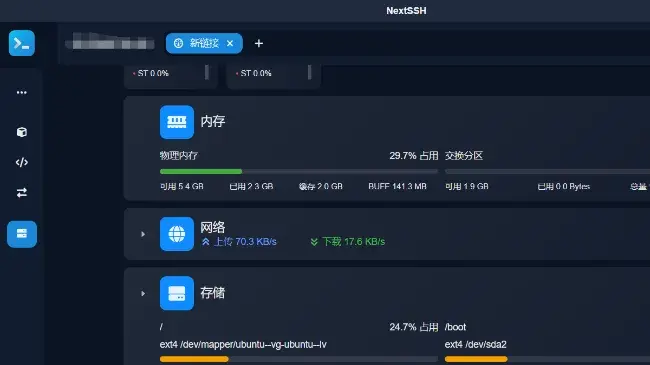
Task: Click the /boot mount label
Action: (x=455, y=327)
